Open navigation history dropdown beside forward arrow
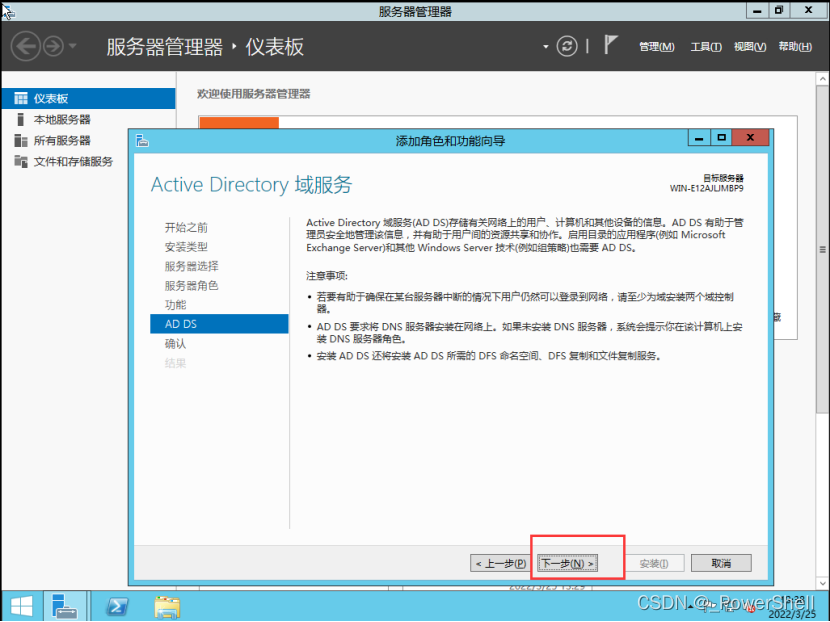This screenshot has width=830, height=622. 73,46
